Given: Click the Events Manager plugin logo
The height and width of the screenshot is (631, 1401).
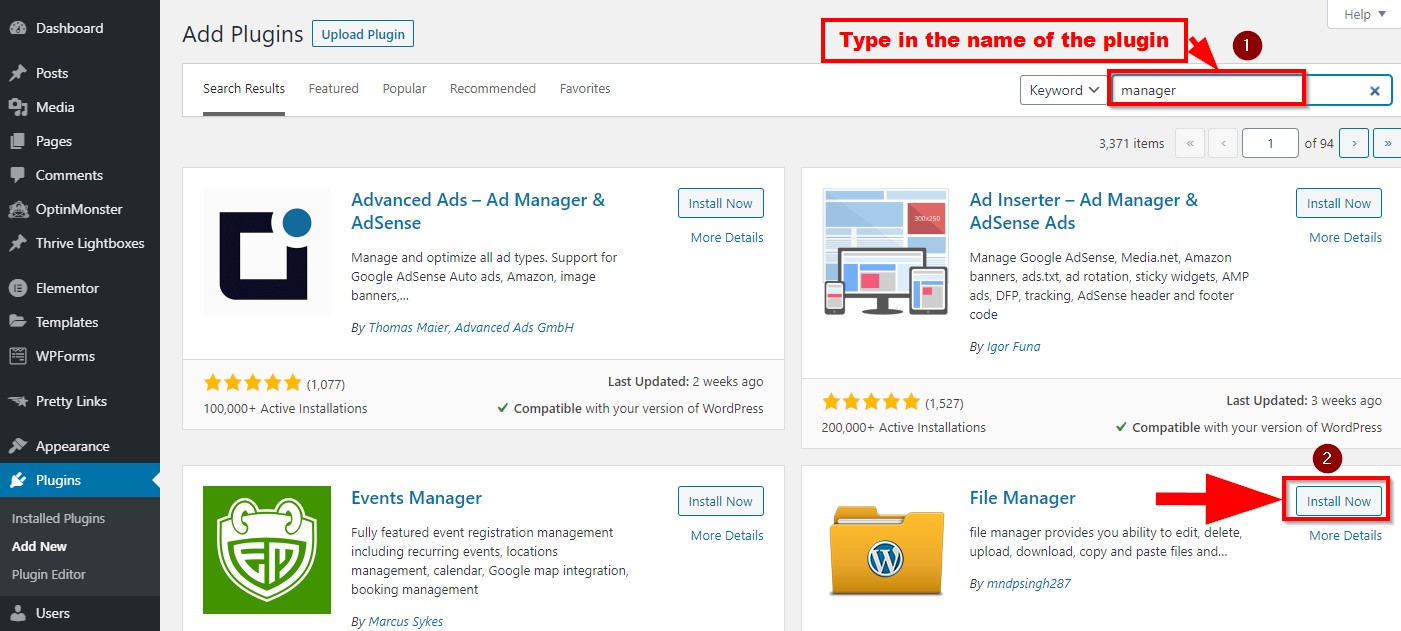Looking at the screenshot, I should pyautogui.click(x=267, y=550).
